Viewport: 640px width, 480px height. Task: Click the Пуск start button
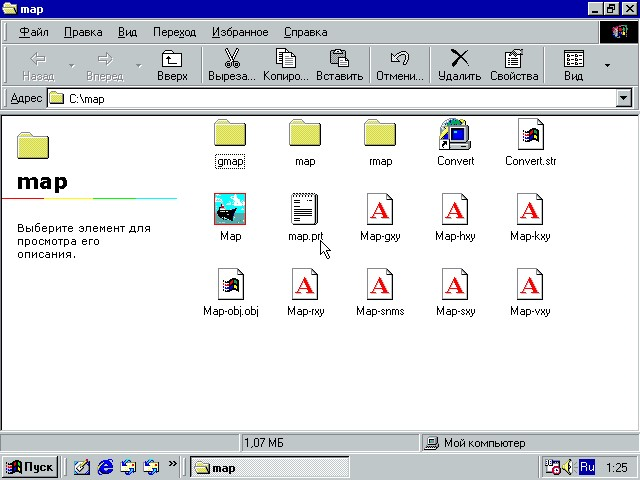point(30,467)
